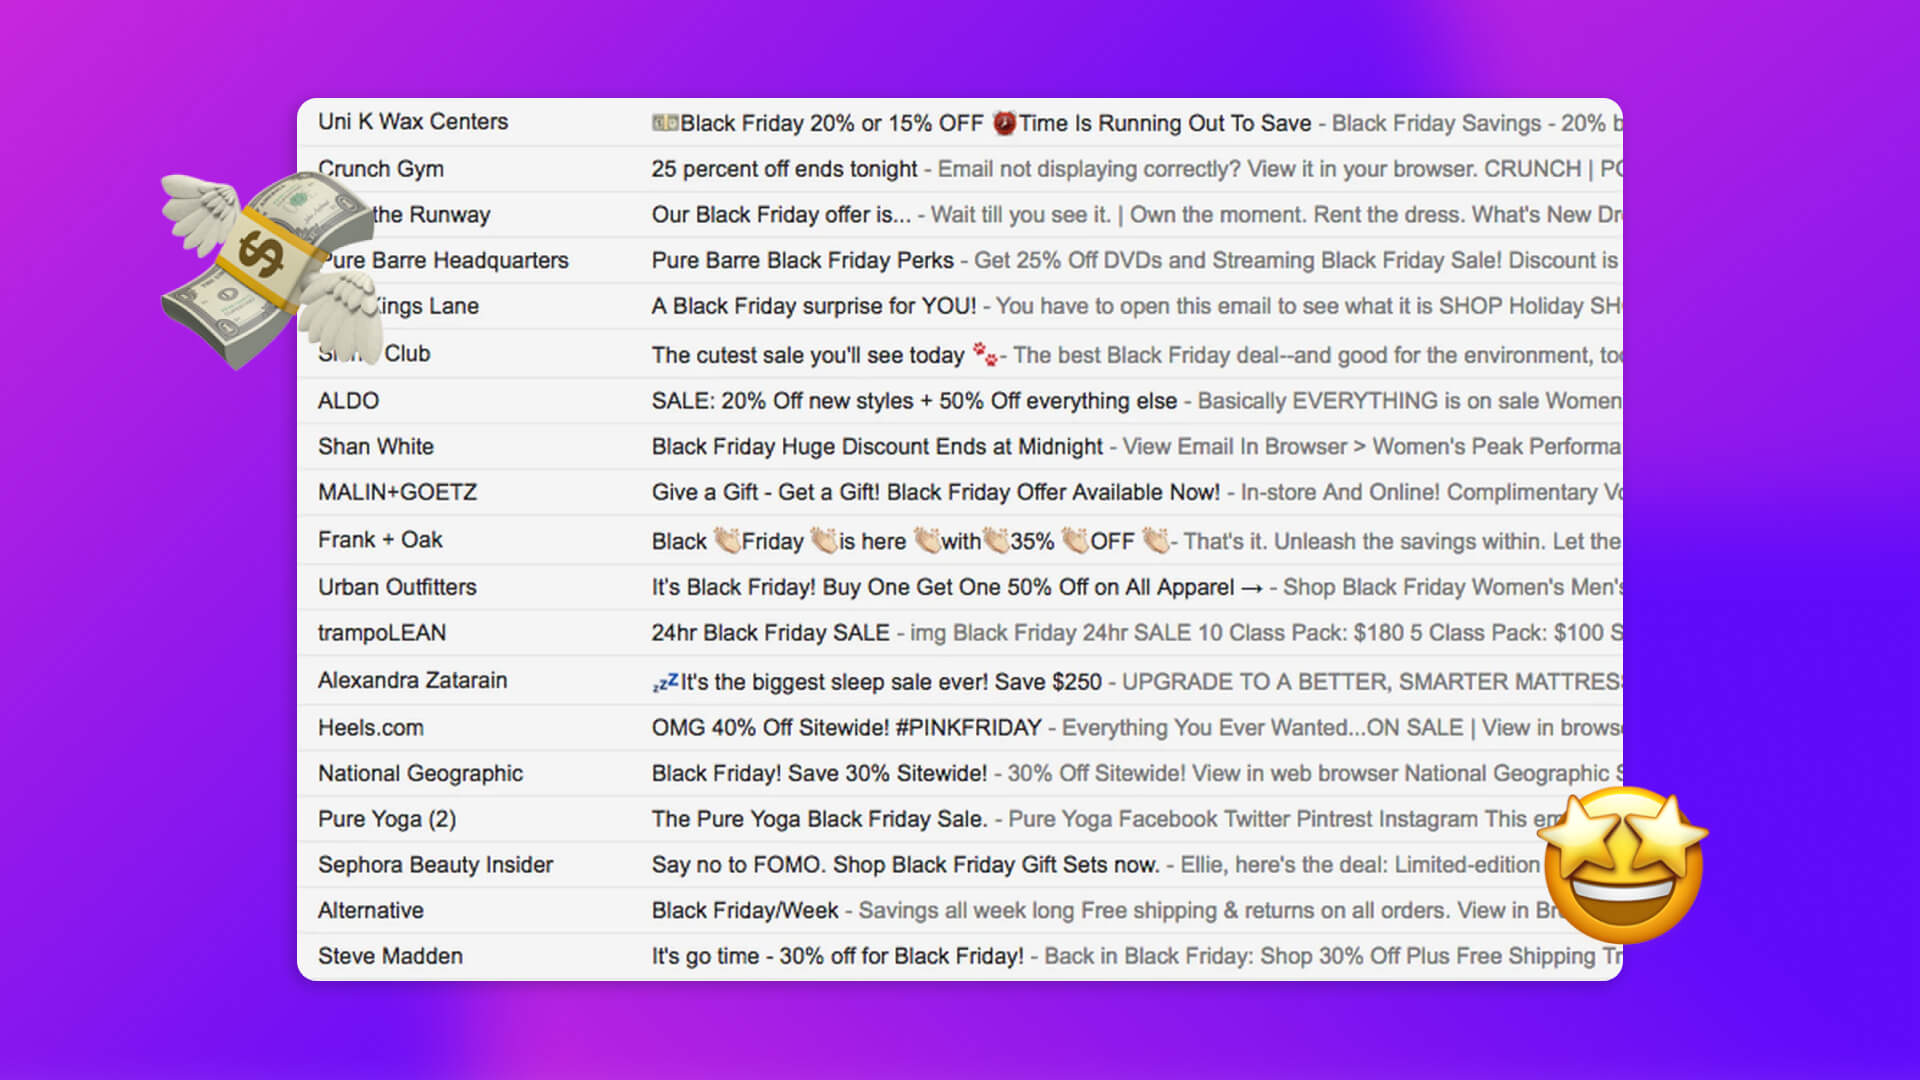This screenshot has width=1920, height=1080.
Task: Click sender "Sephora Beauty Insider"
Action: pos(435,865)
